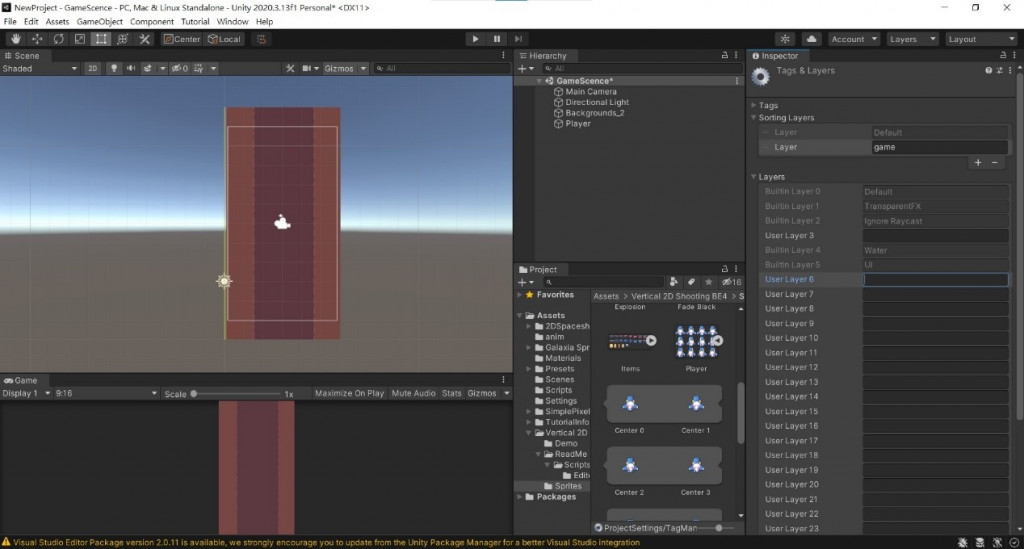The height and width of the screenshot is (549, 1024).
Task: Toggle the Scene grid visibility
Action: (199, 68)
